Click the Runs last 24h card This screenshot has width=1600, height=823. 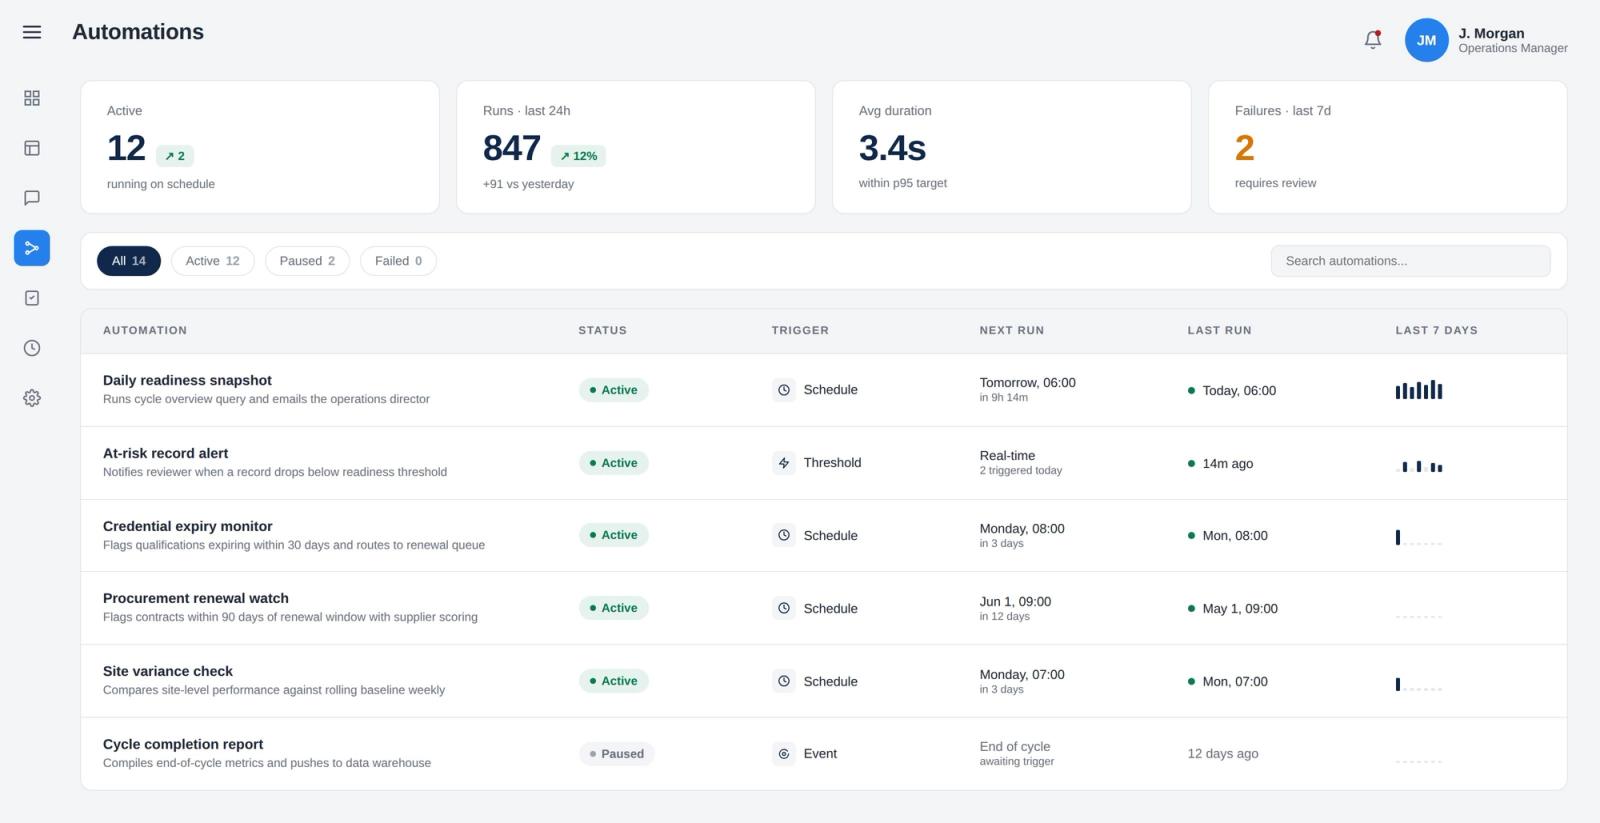pyautogui.click(x=635, y=147)
